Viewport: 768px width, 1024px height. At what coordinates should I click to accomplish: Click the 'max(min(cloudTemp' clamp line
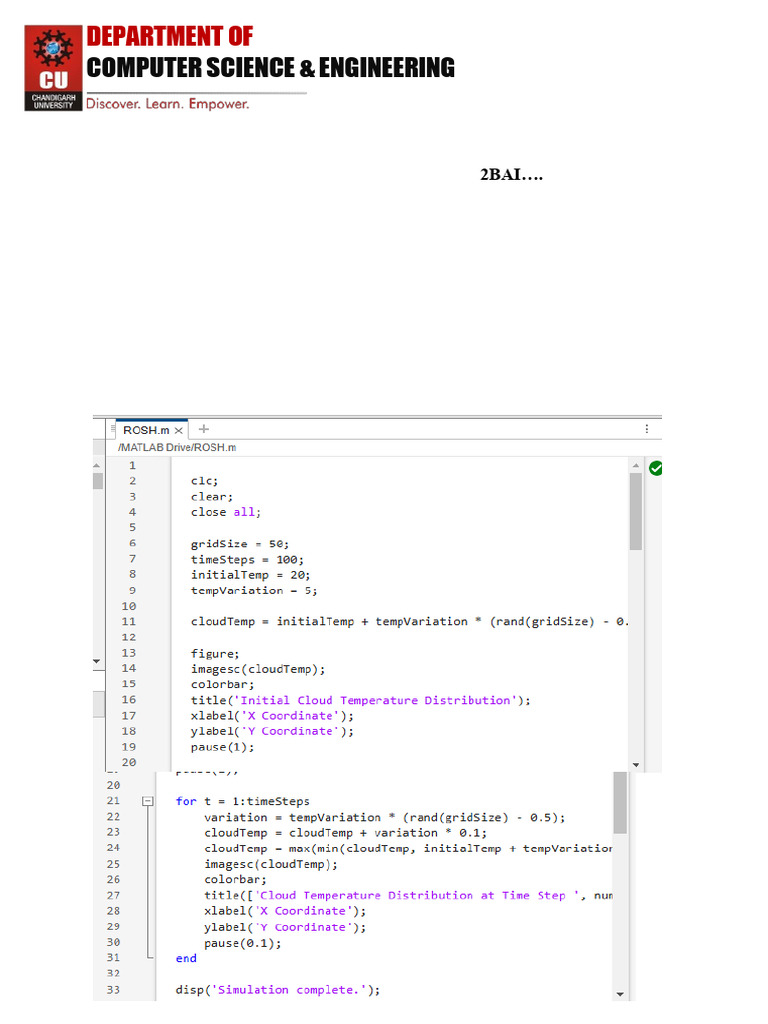click(408, 849)
